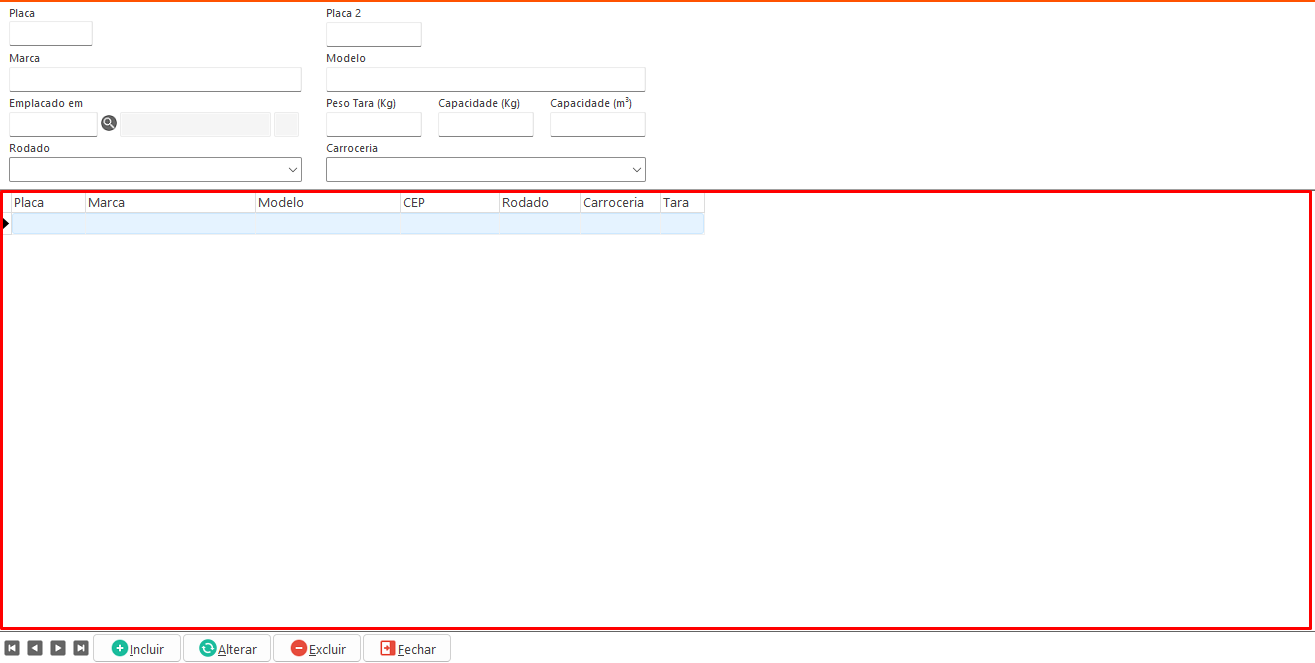Click into the Placa 2 field
The image size is (1315, 663).
[373, 34]
